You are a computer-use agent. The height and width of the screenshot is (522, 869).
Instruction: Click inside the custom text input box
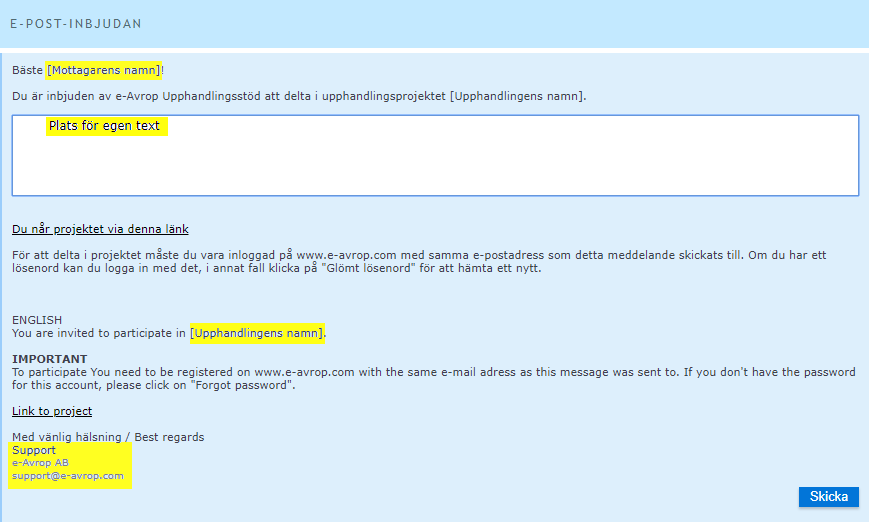tap(436, 155)
